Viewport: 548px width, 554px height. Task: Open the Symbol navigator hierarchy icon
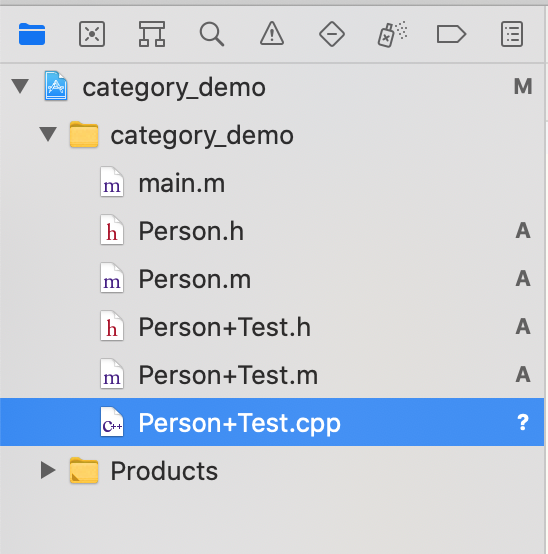[x=152, y=34]
